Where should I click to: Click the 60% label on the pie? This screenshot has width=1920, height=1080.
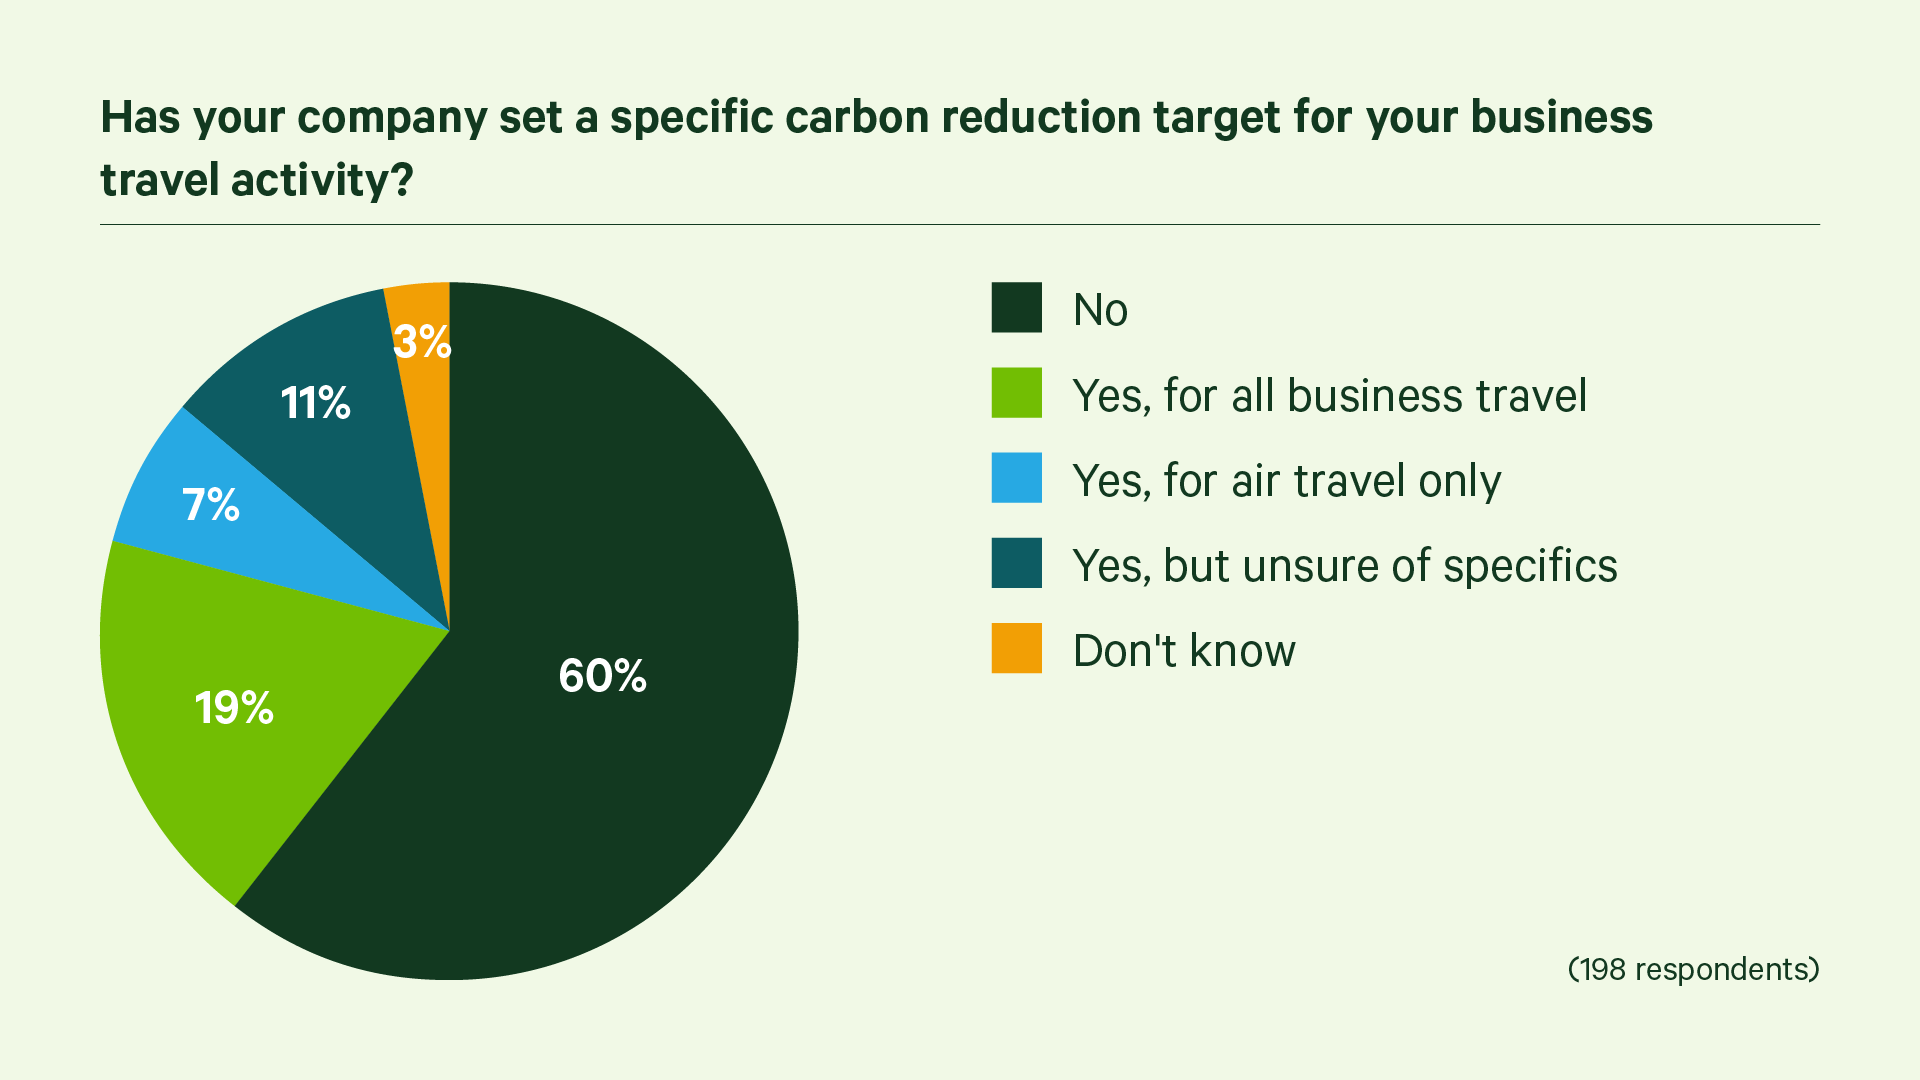point(602,676)
